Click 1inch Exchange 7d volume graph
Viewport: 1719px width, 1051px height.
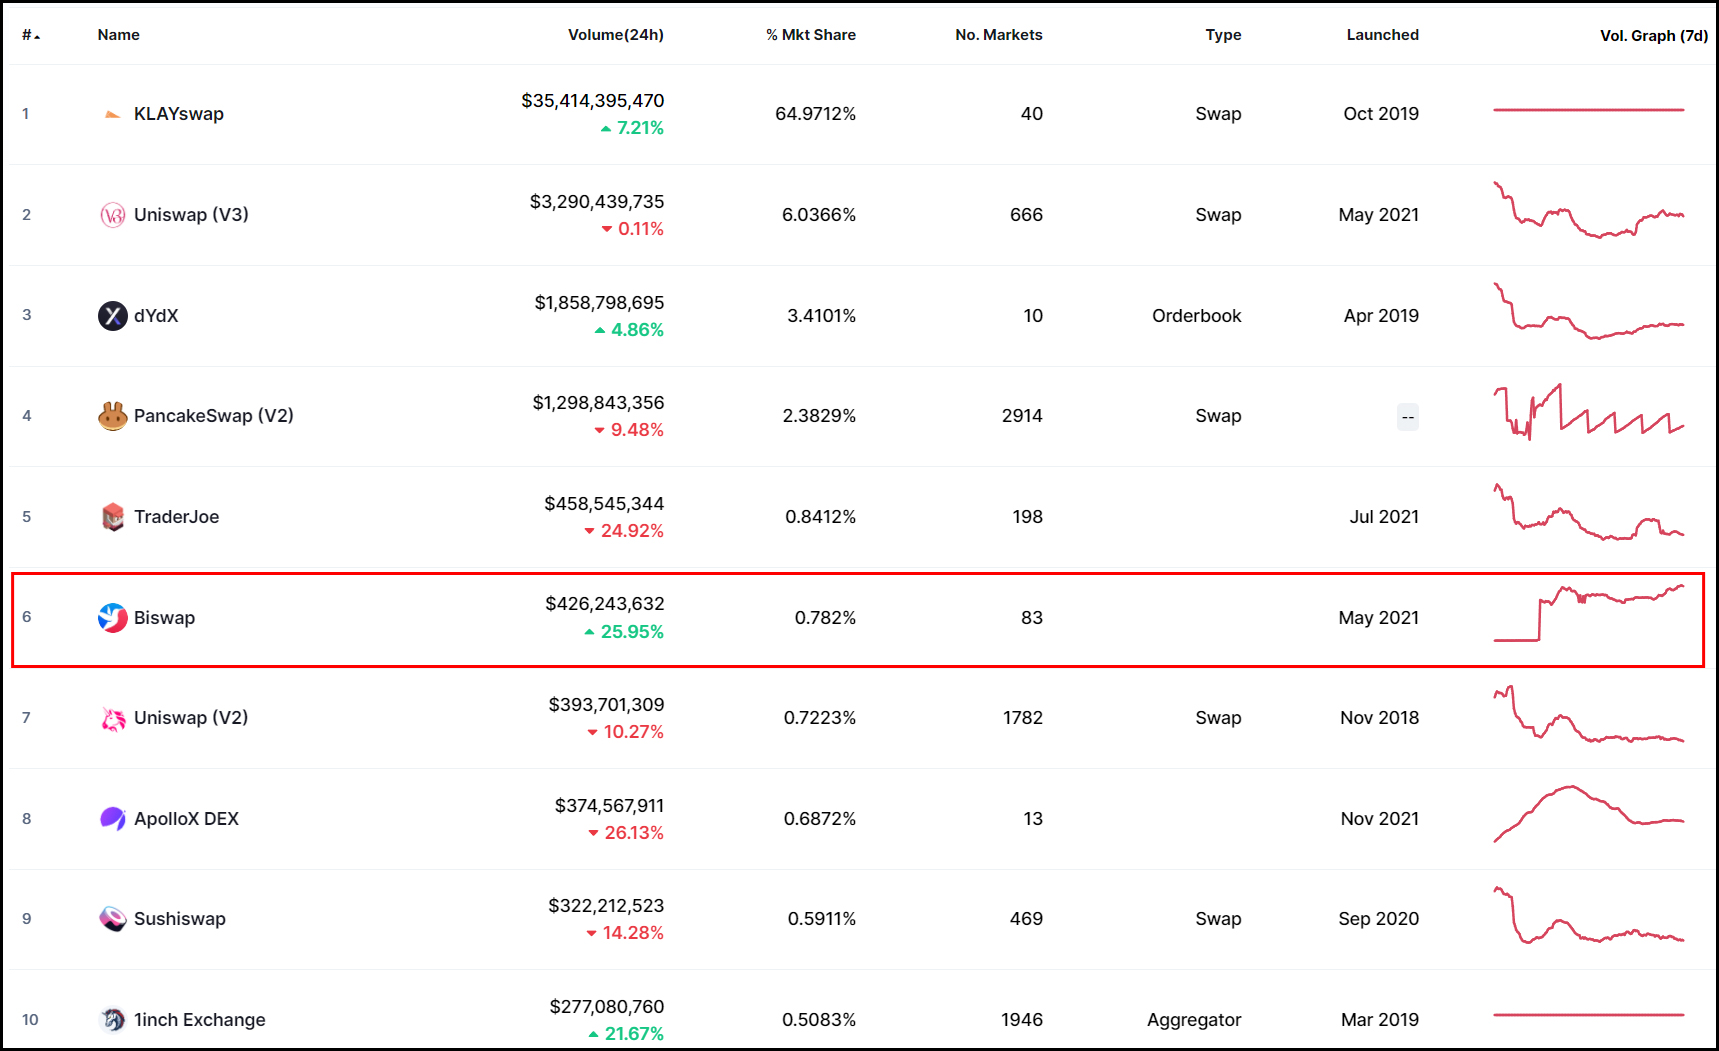point(1589,1015)
